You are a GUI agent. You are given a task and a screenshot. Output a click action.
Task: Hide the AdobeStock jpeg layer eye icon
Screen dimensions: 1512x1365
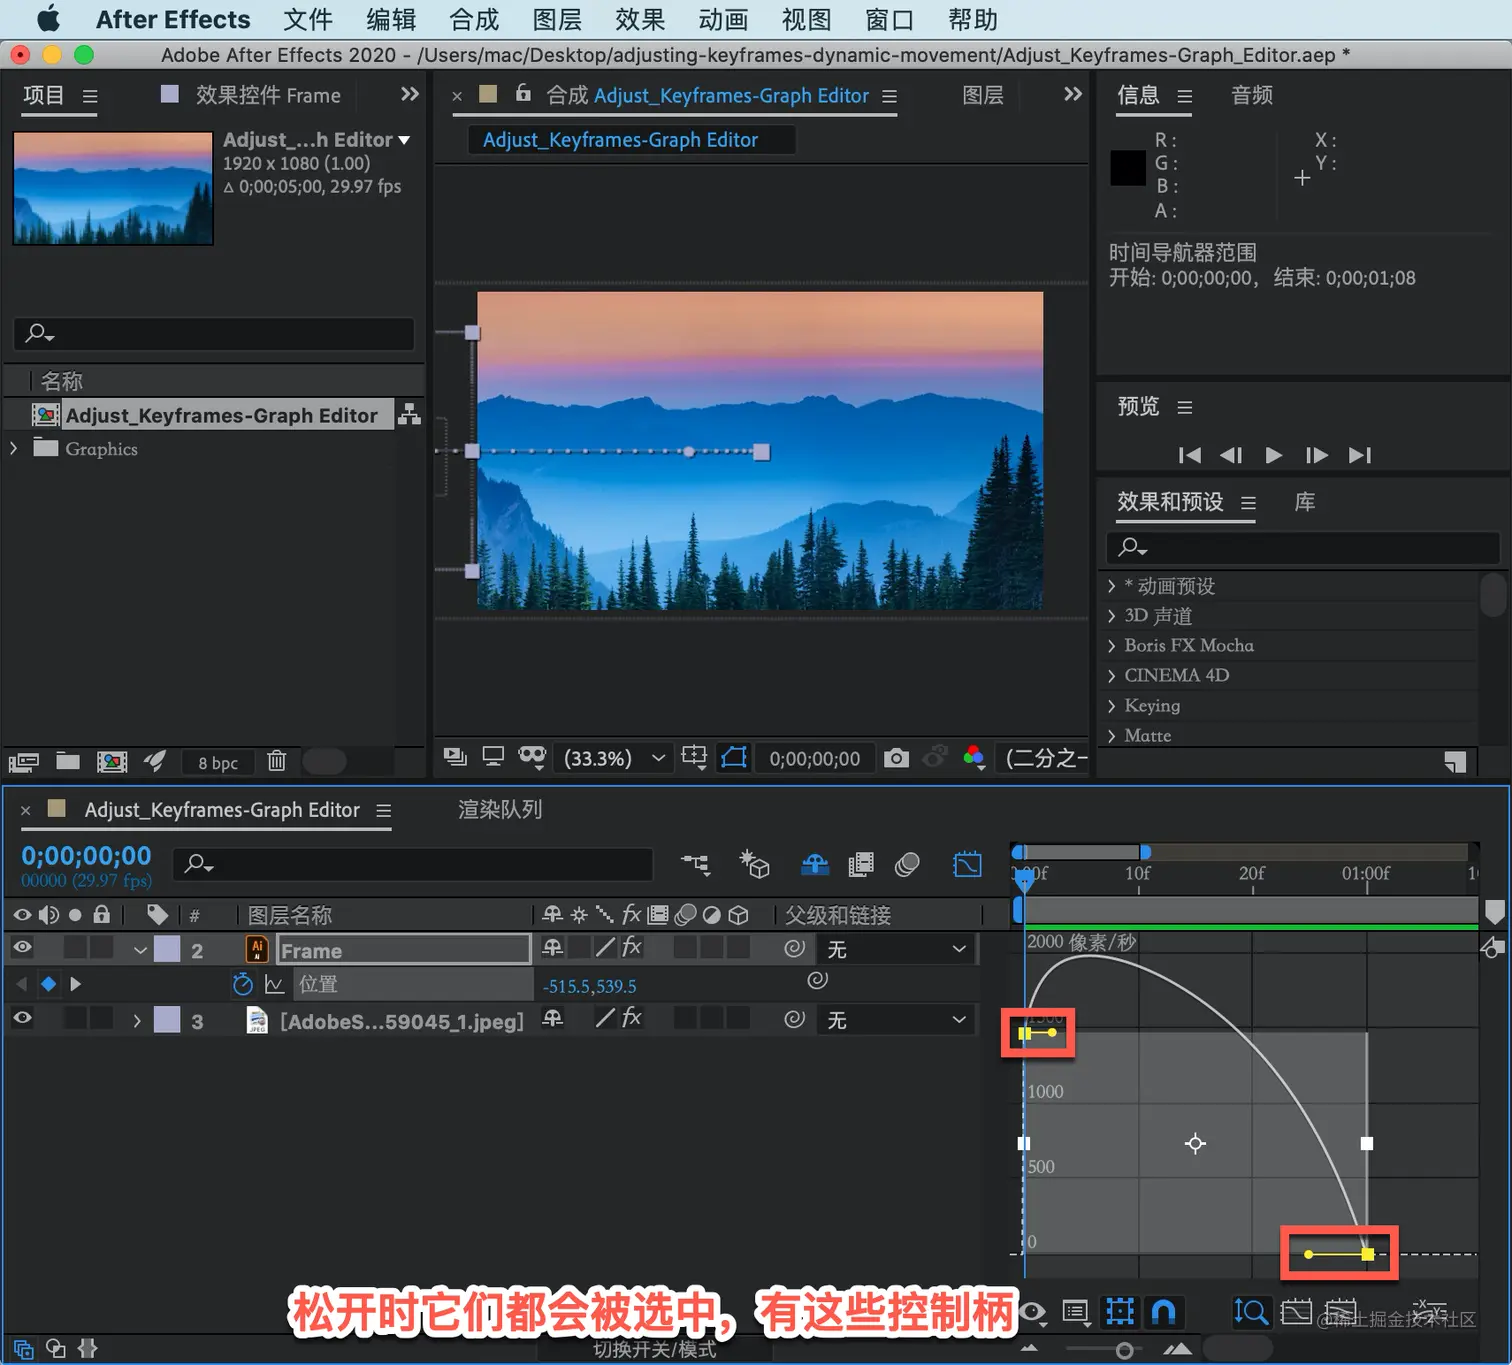22,1018
